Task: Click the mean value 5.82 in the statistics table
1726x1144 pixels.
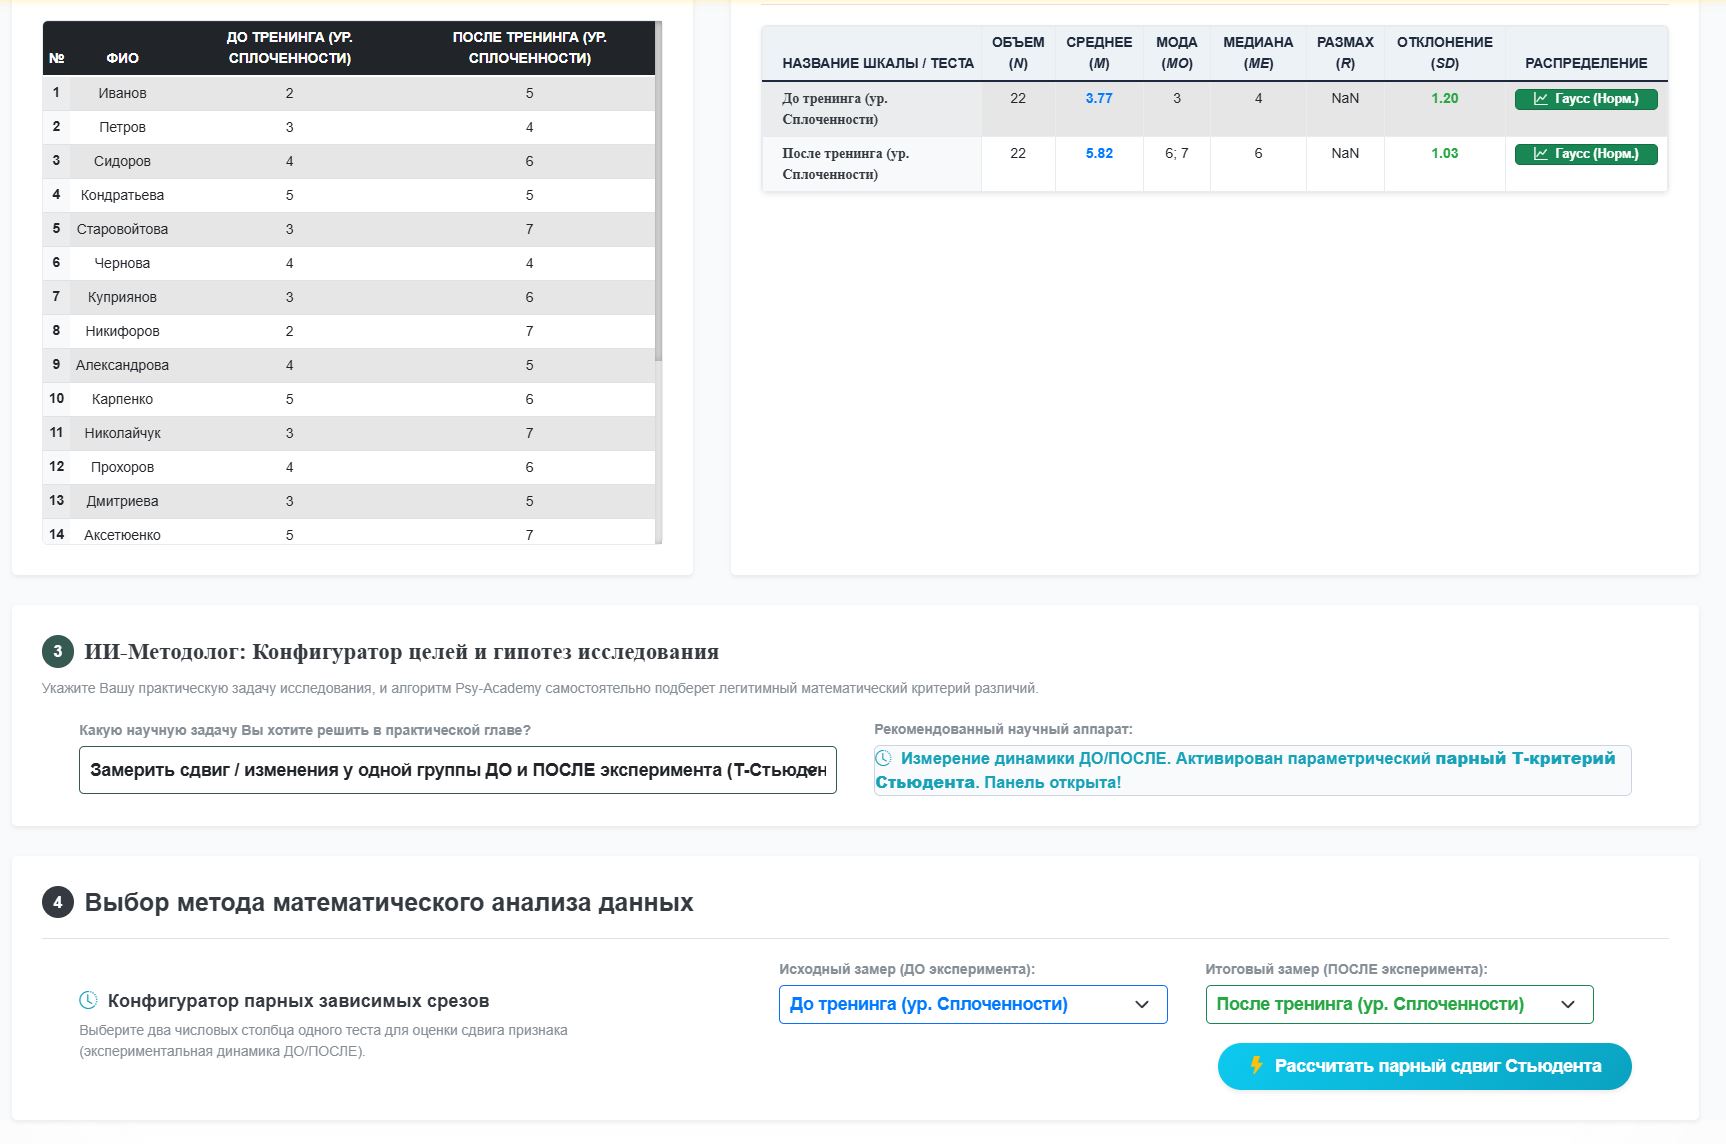Action: (x=1099, y=153)
